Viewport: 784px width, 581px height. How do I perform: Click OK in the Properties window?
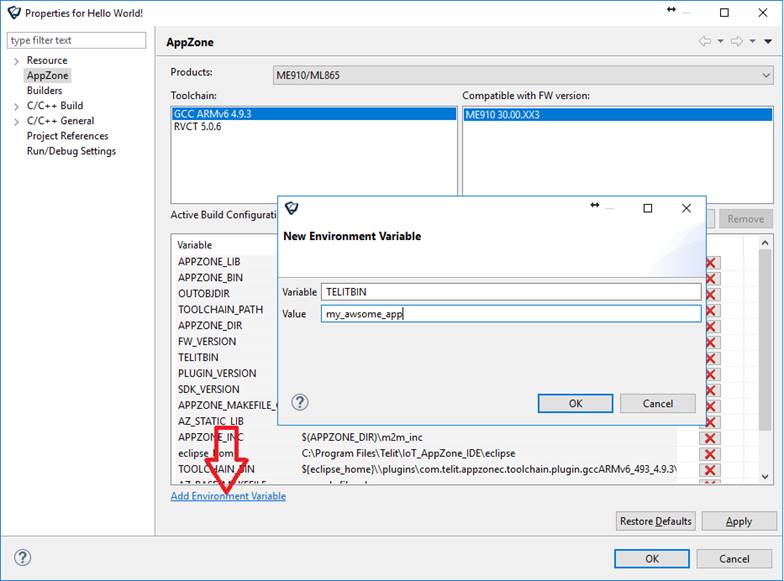pyautogui.click(x=652, y=558)
